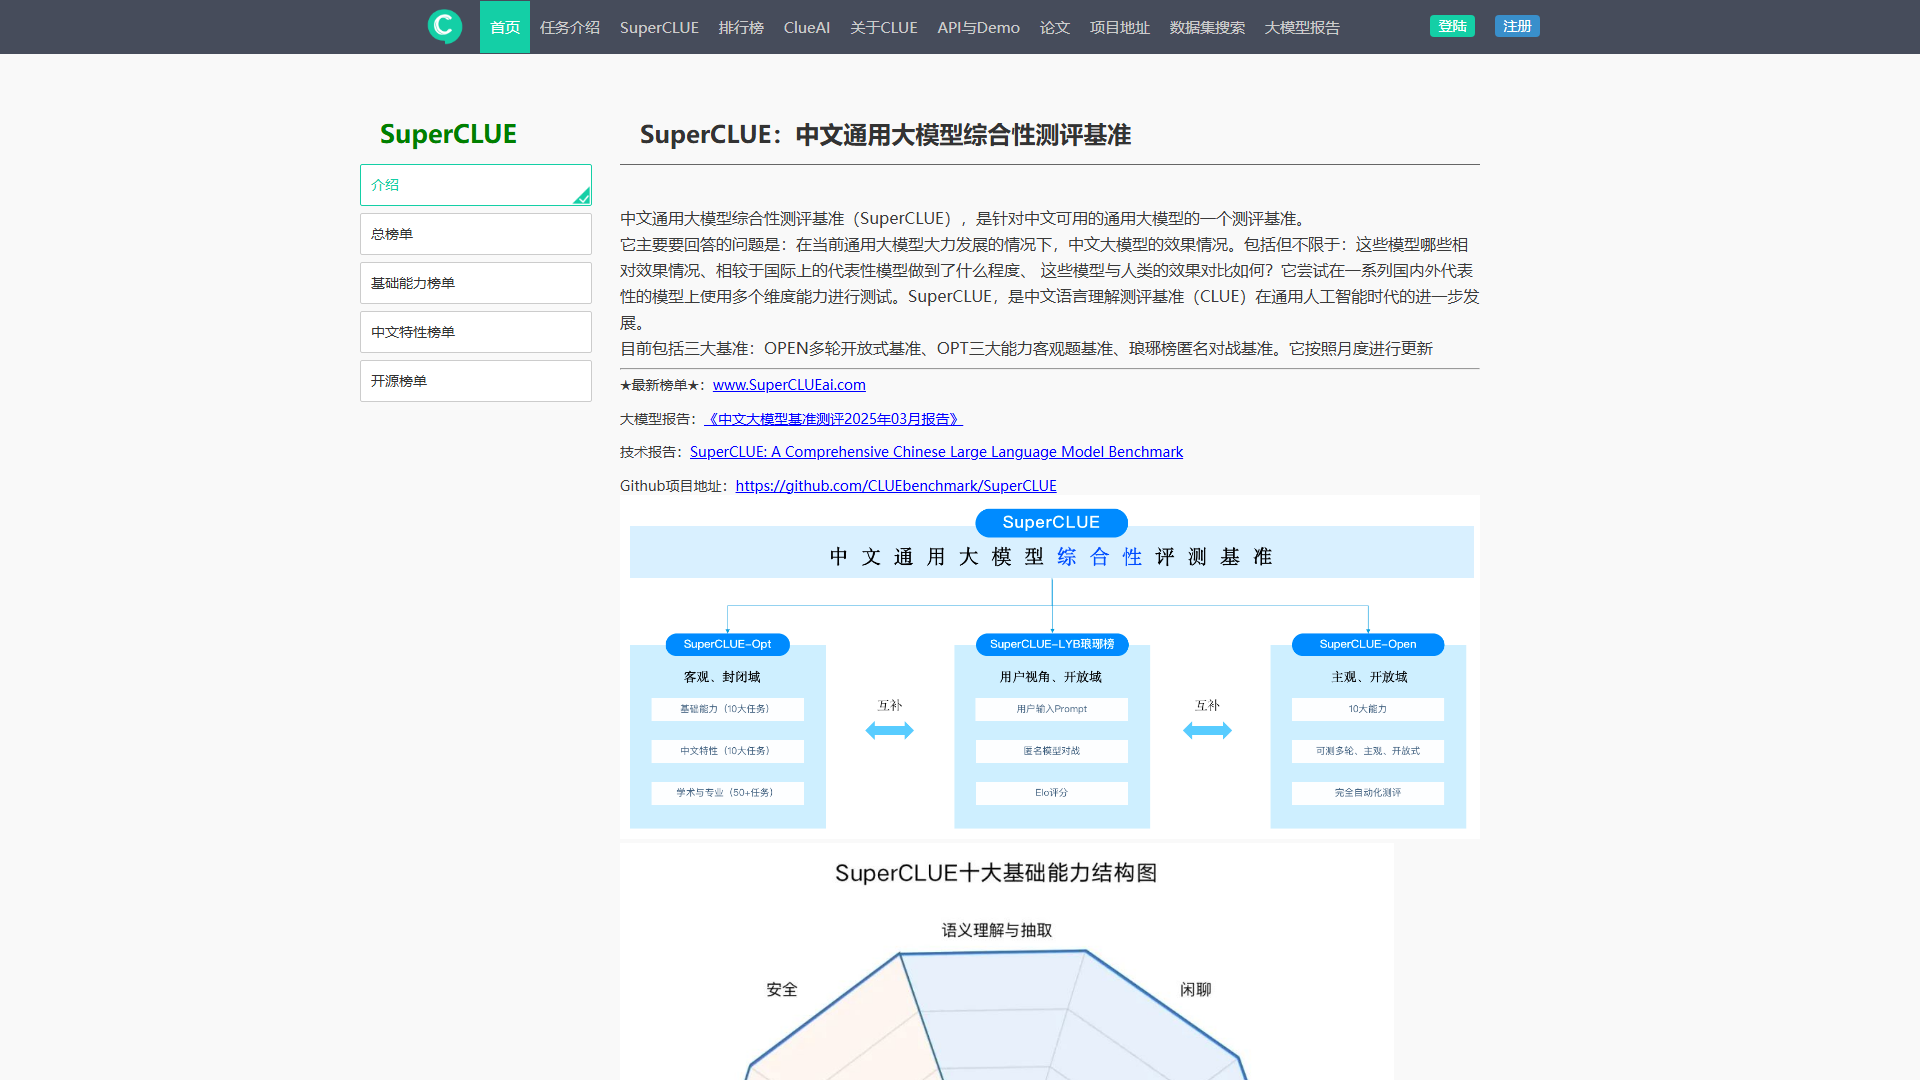Image resolution: width=1920 pixels, height=1080 pixels.
Task: Open API与Demo navigation item
Action: pyautogui.click(x=978, y=27)
